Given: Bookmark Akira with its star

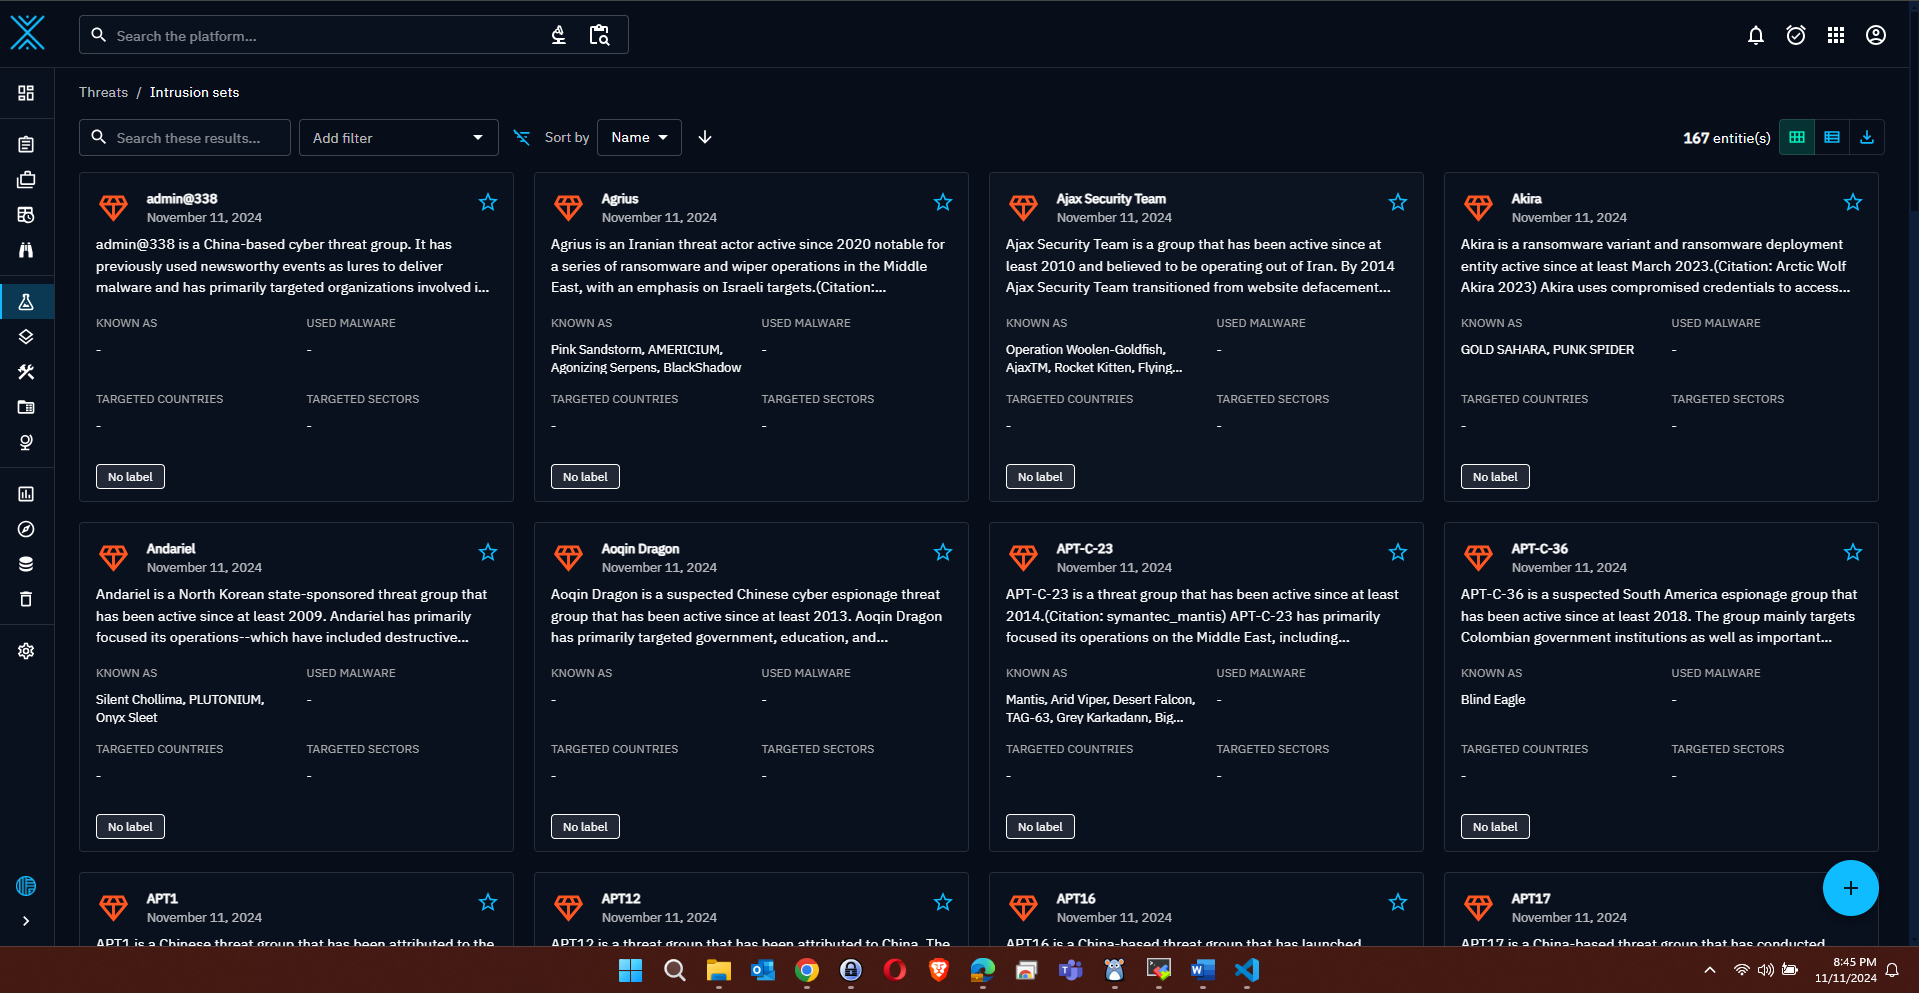Looking at the screenshot, I should point(1853,202).
